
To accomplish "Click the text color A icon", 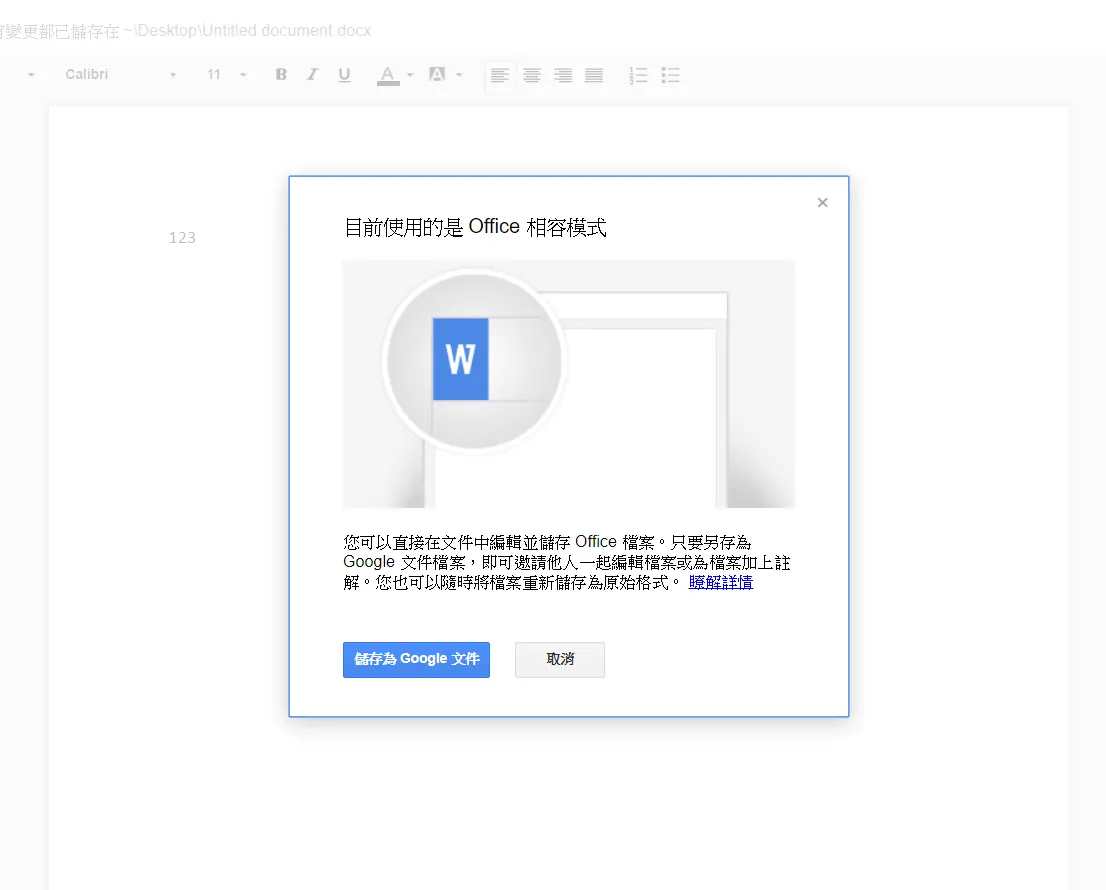I will [x=388, y=75].
